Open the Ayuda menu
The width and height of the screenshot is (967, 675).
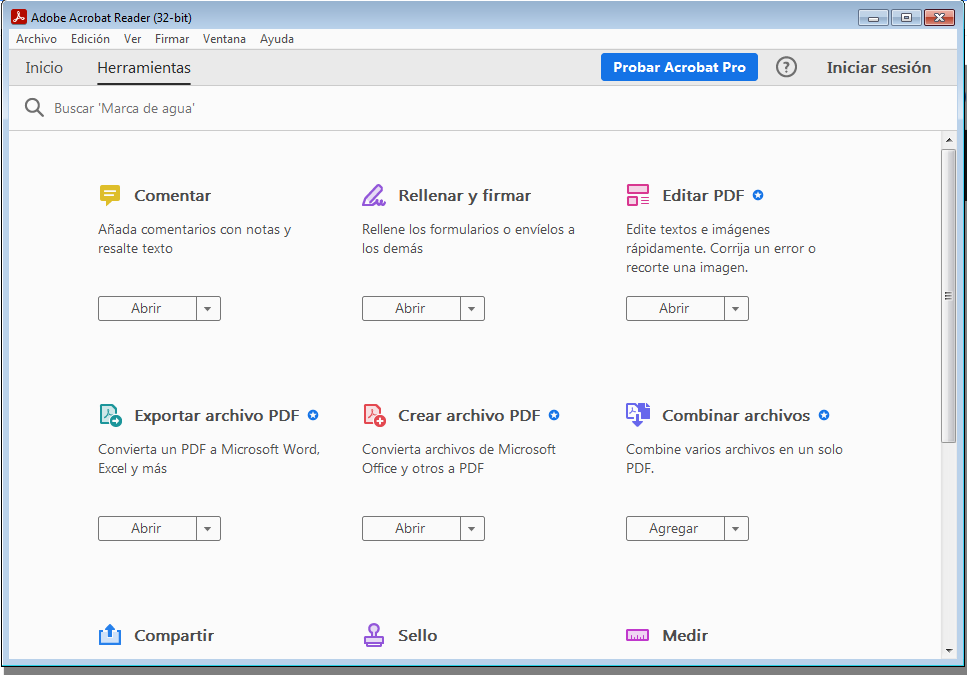coord(276,39)
